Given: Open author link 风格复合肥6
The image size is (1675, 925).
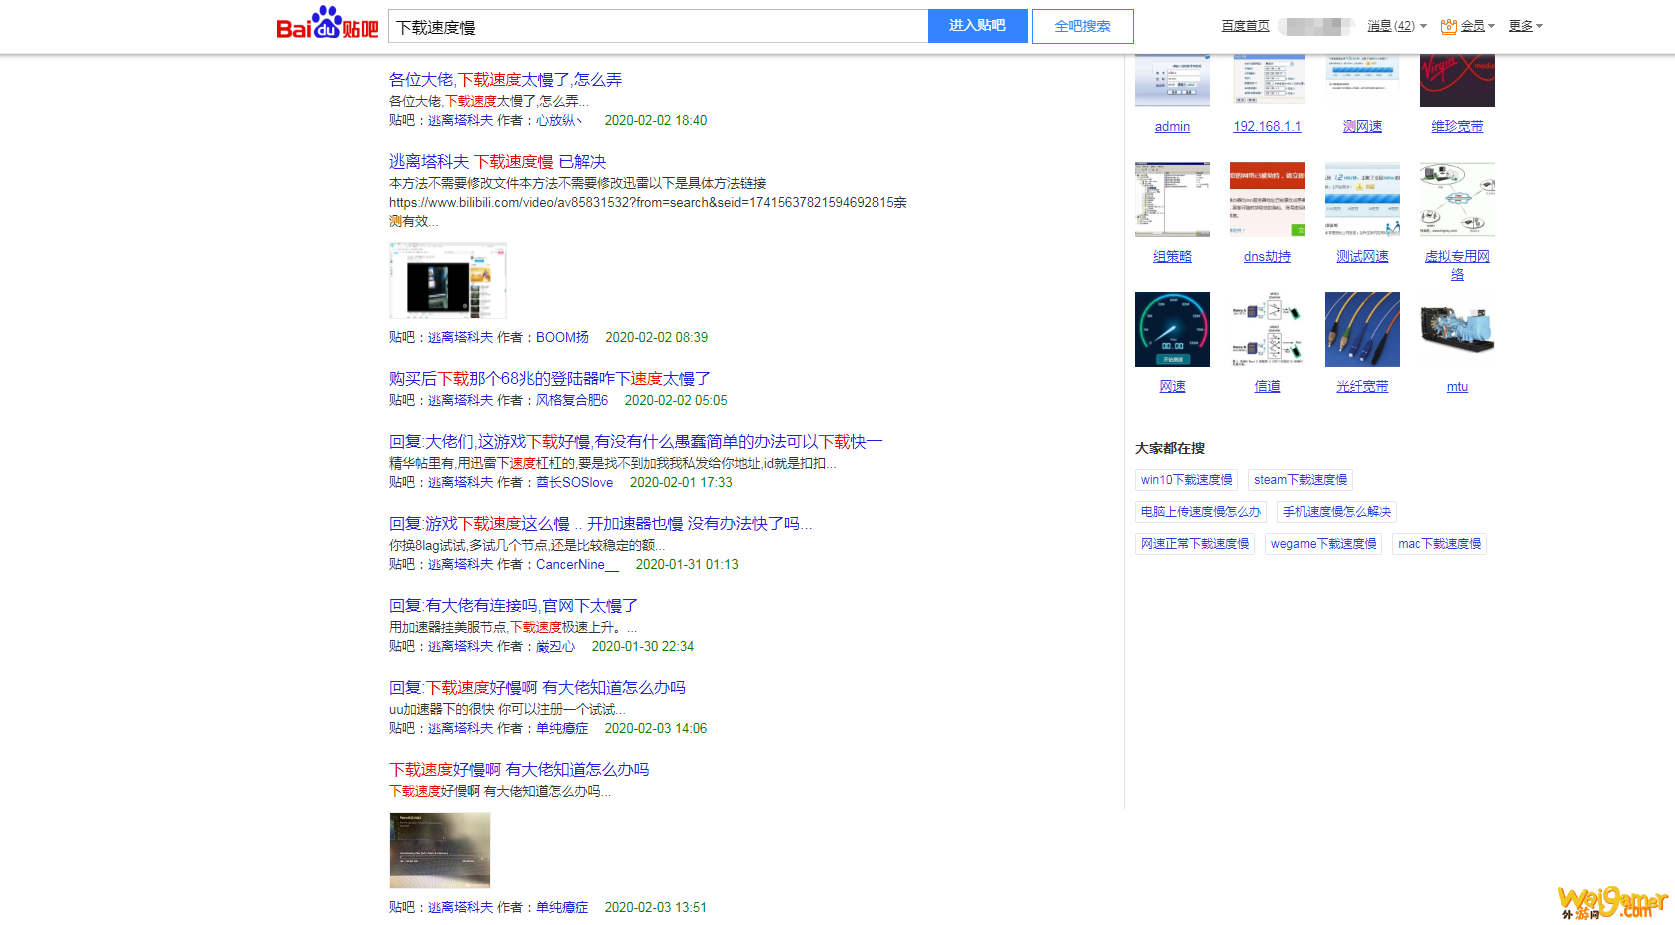Looking at the screenshot, I should [x=572, y=400].
